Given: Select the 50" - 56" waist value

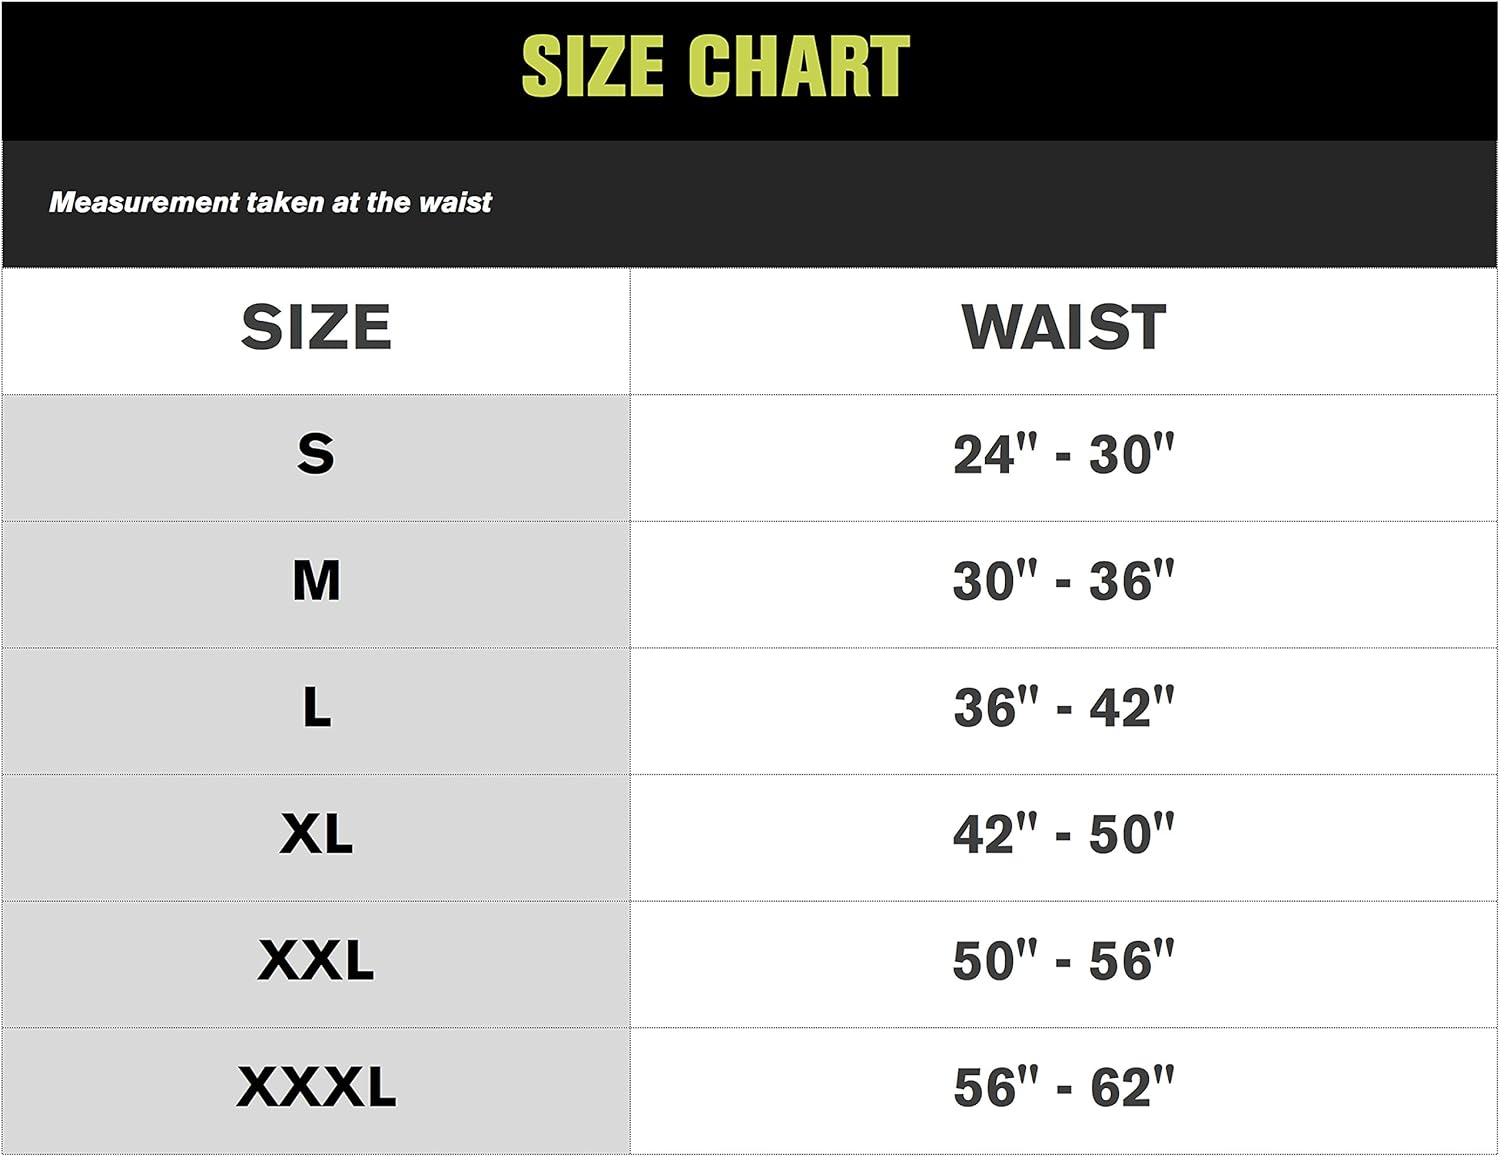Looking at the screenshot, I should tap(1063, 961).
